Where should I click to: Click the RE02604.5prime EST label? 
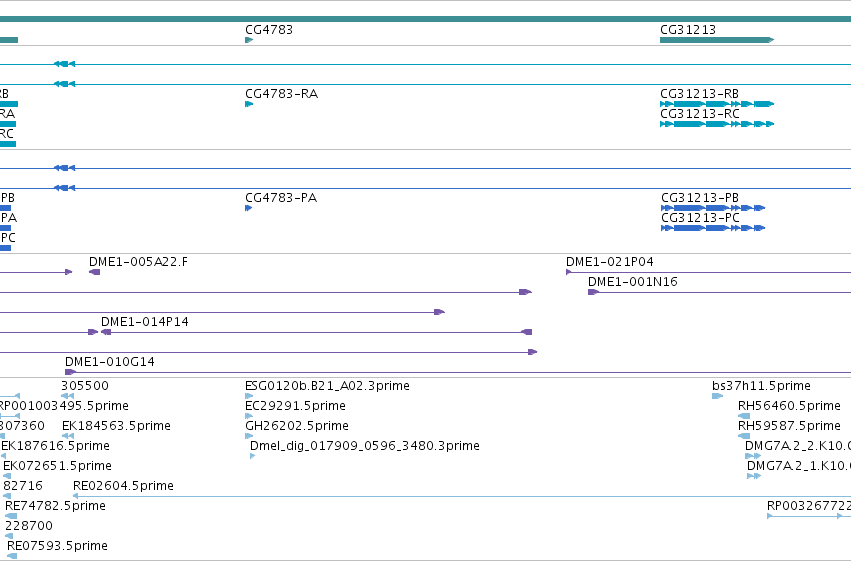point(123,486)
